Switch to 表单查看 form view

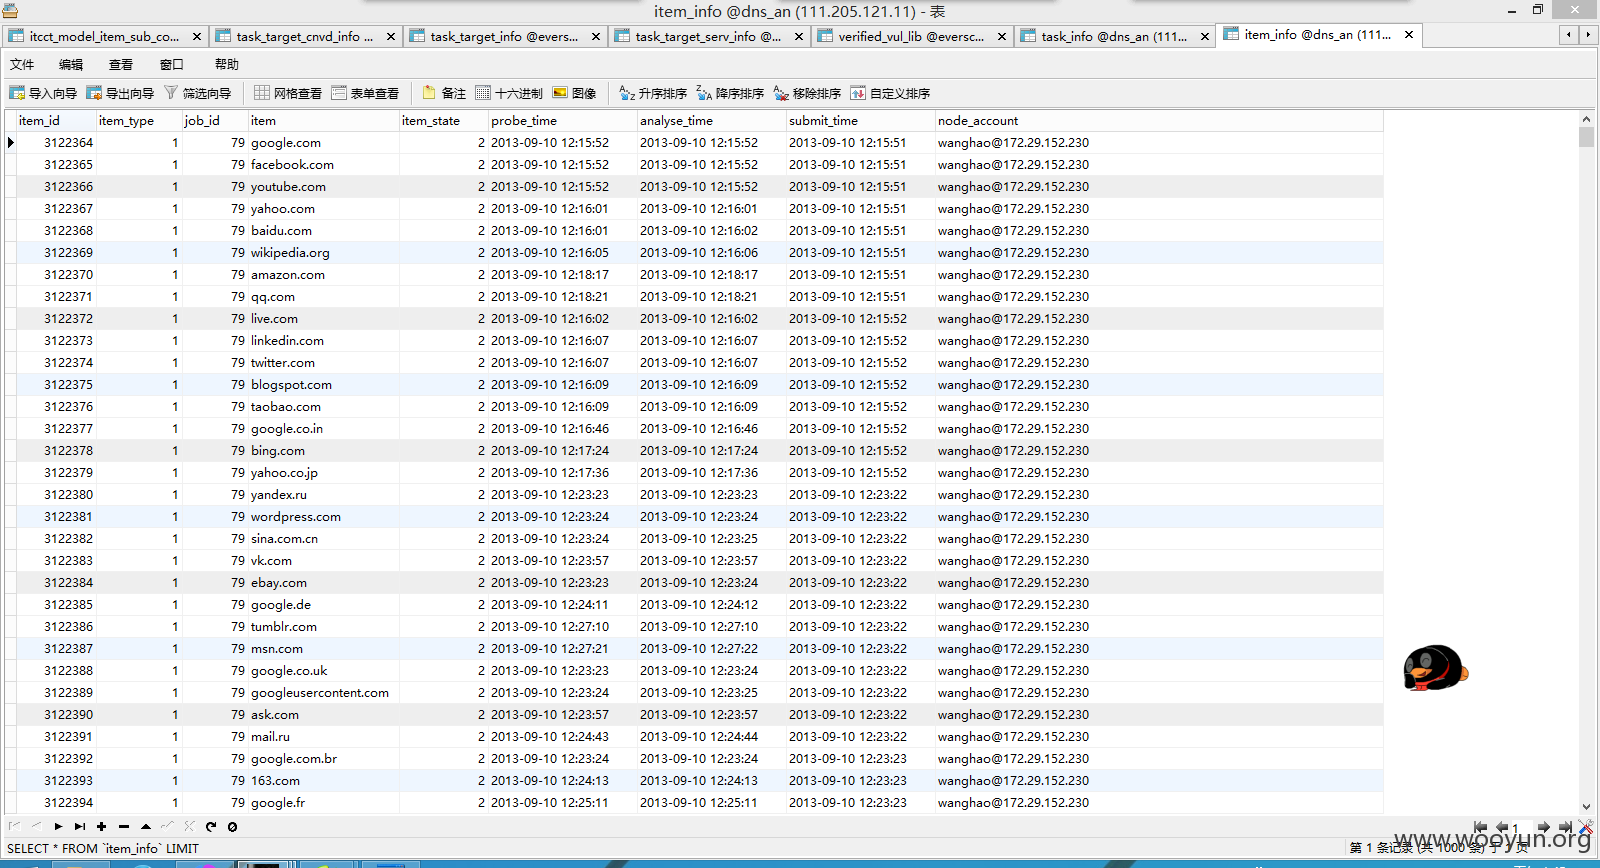(365, 93)
